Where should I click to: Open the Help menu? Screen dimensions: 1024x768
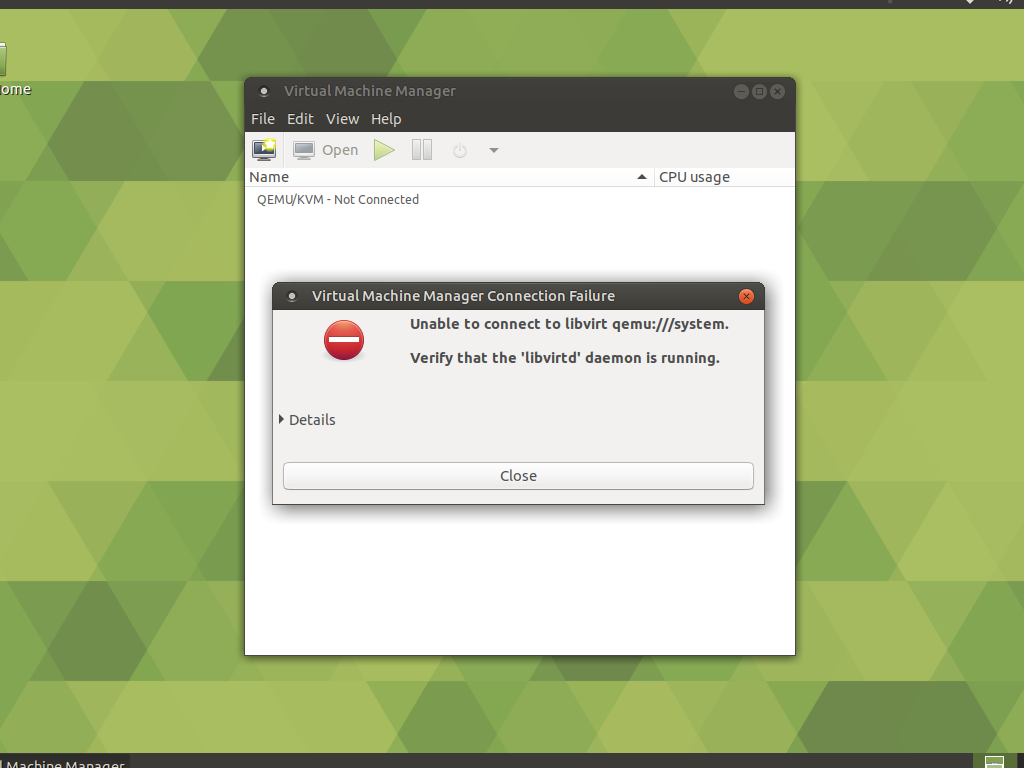pos(386,118)
